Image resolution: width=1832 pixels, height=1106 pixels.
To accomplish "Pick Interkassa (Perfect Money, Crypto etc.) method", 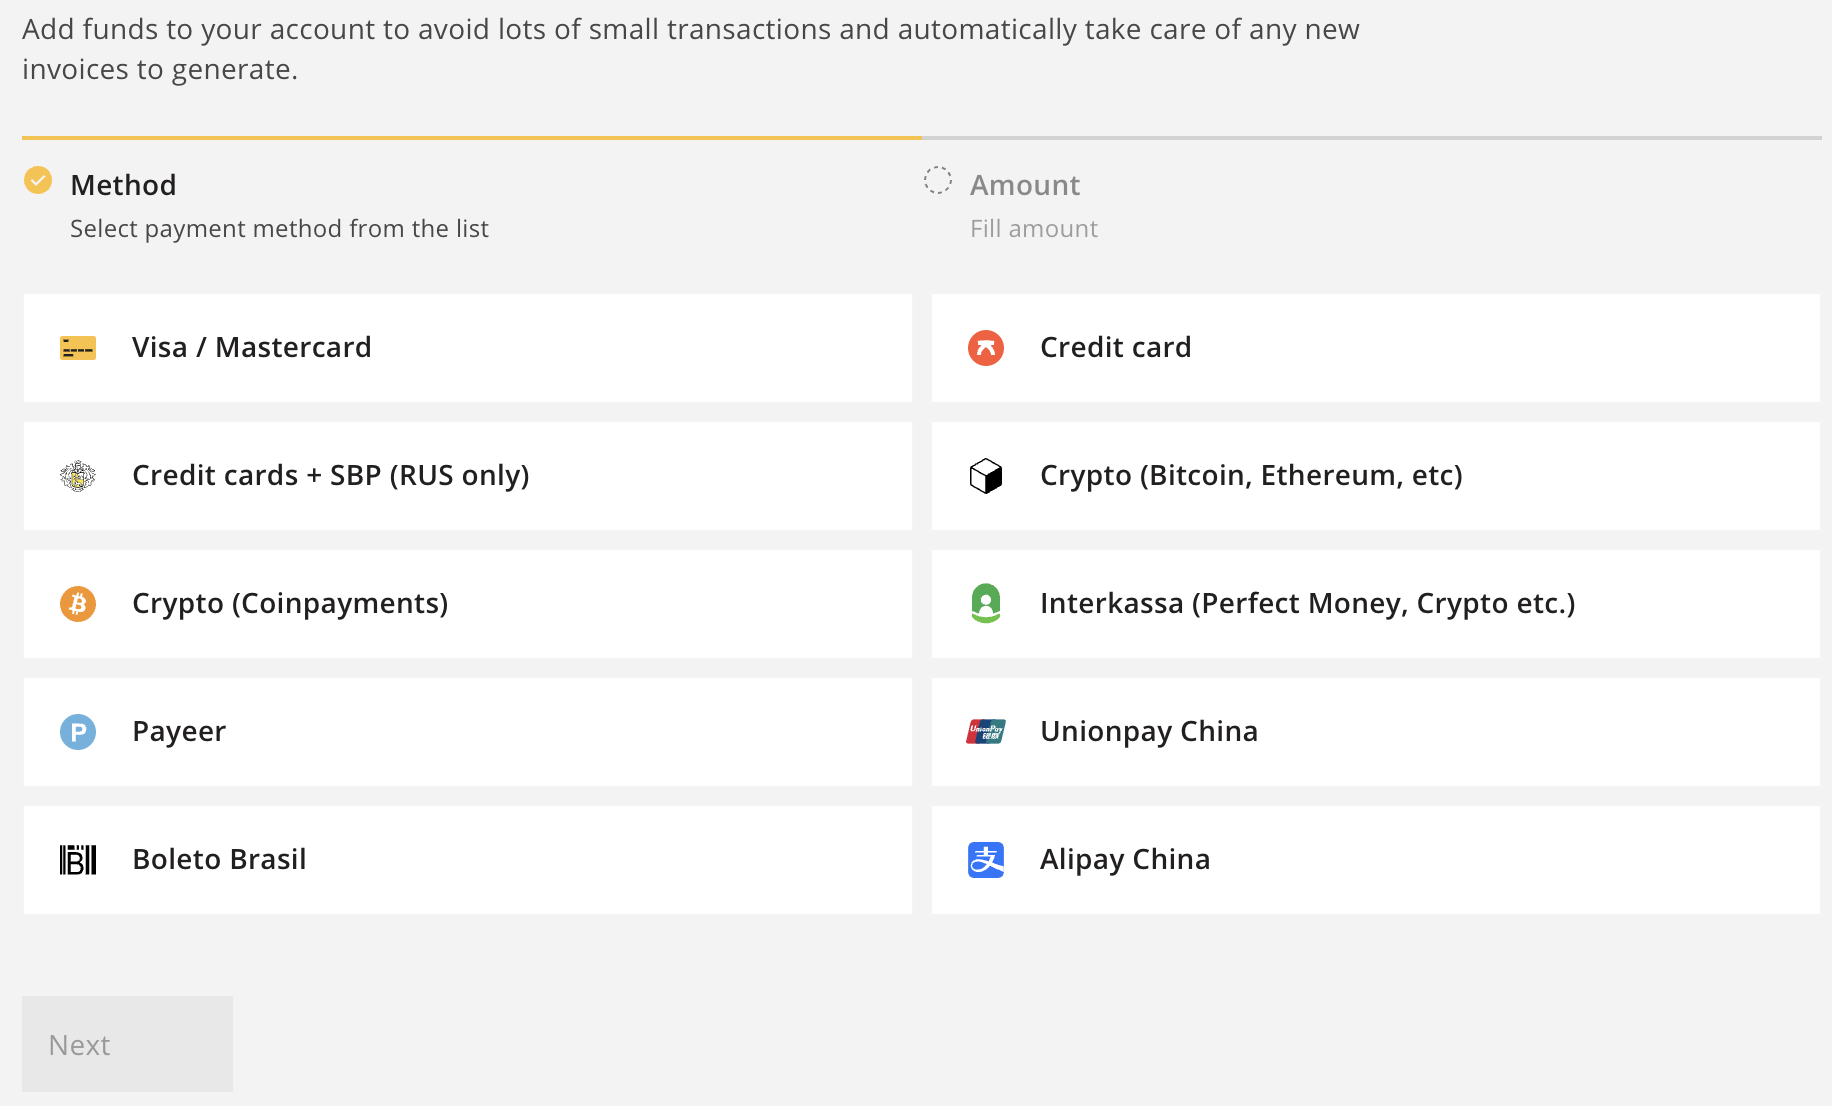I will (1375, 604).
